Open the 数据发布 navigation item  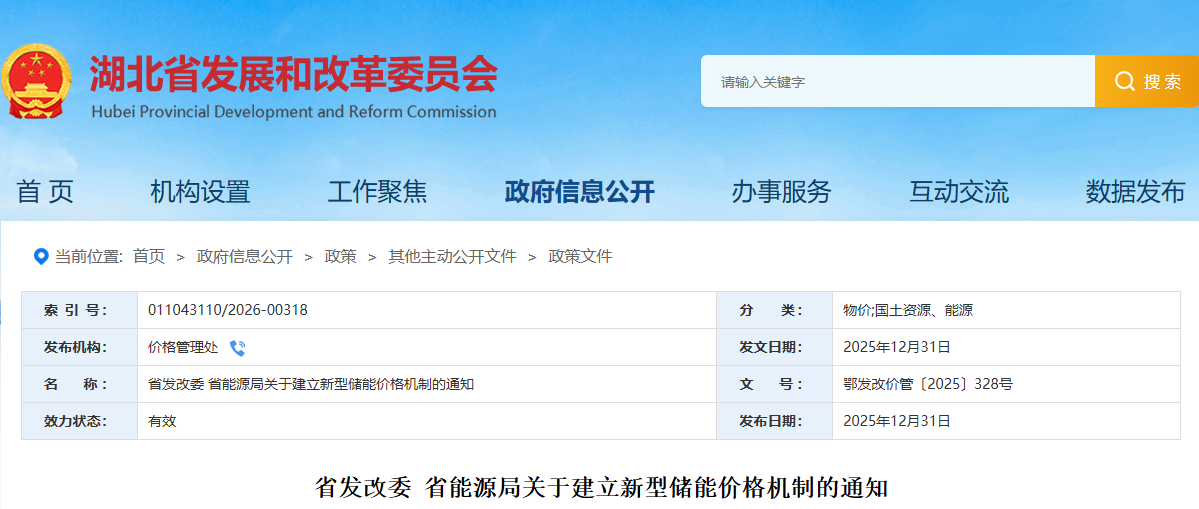pyautogui.click(x=1135, y=191)
